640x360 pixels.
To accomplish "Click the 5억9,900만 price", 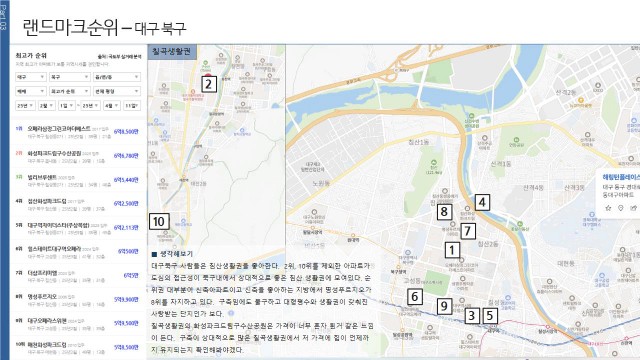I will 126,300.
